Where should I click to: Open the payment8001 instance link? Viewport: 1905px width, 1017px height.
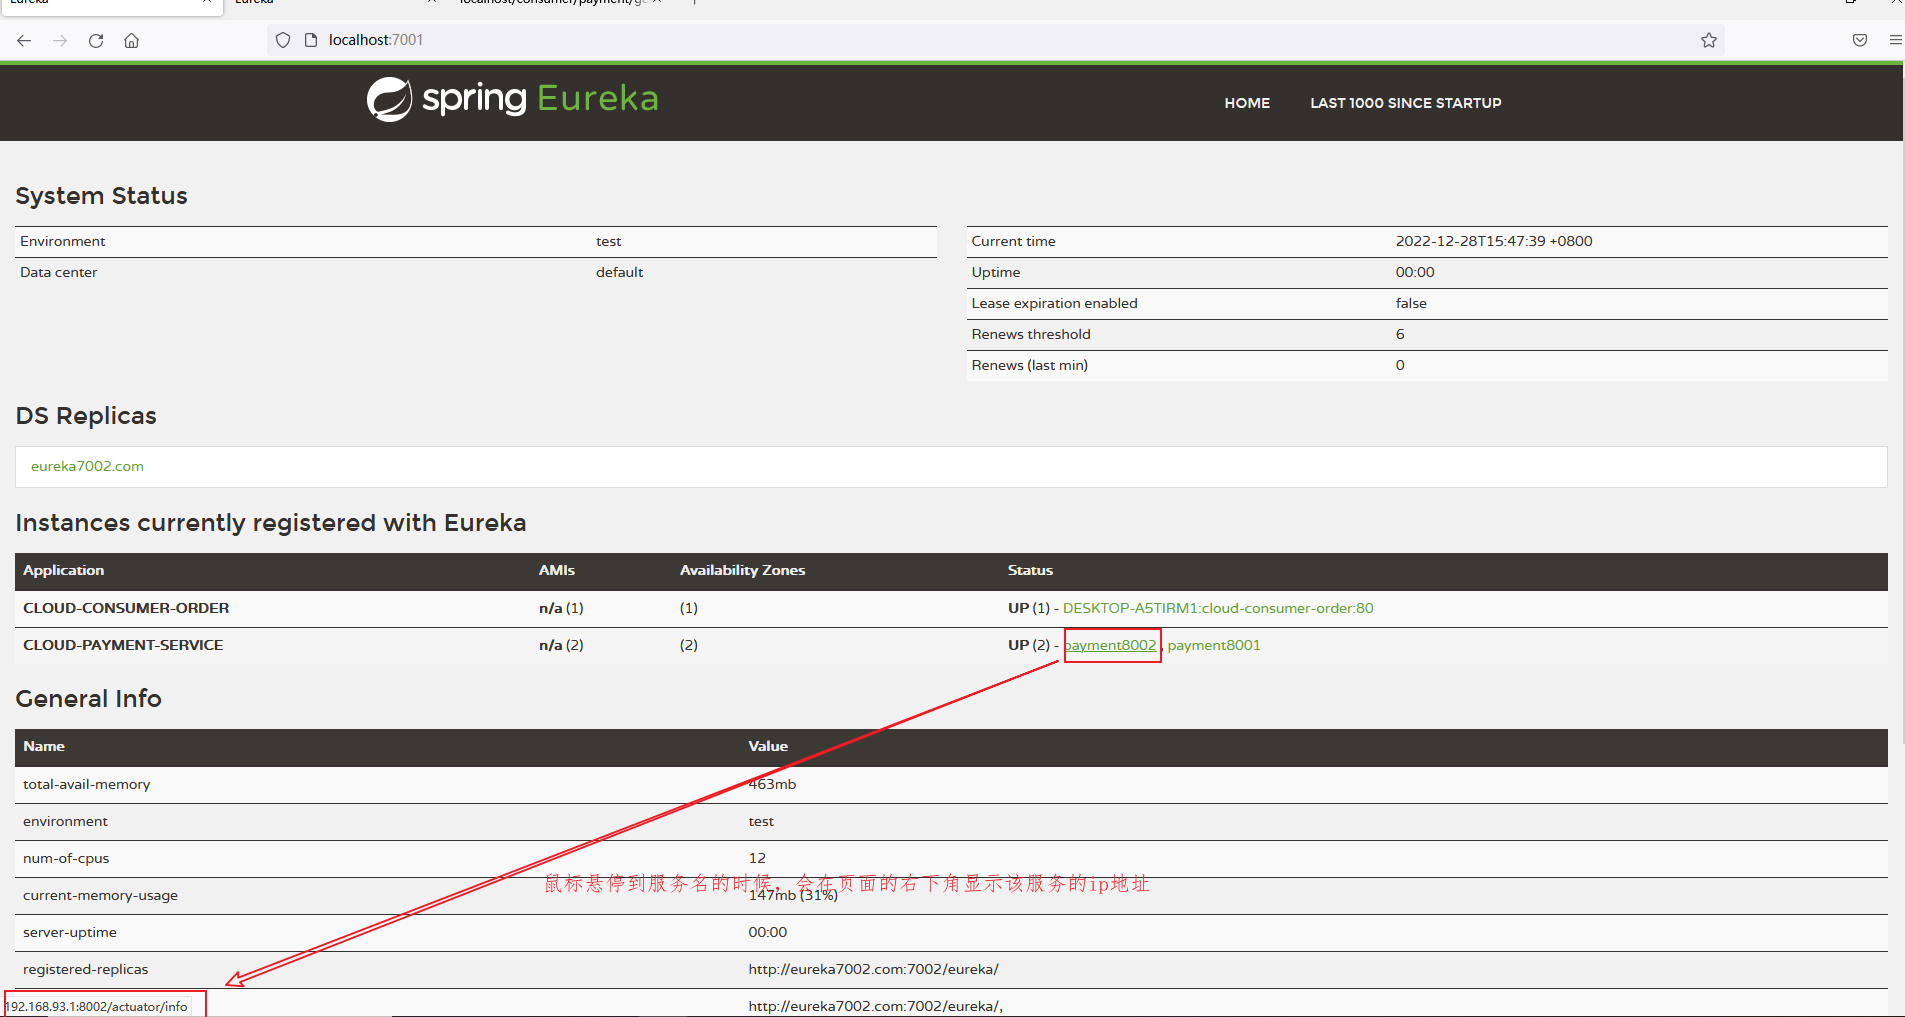pos(1214,645)
